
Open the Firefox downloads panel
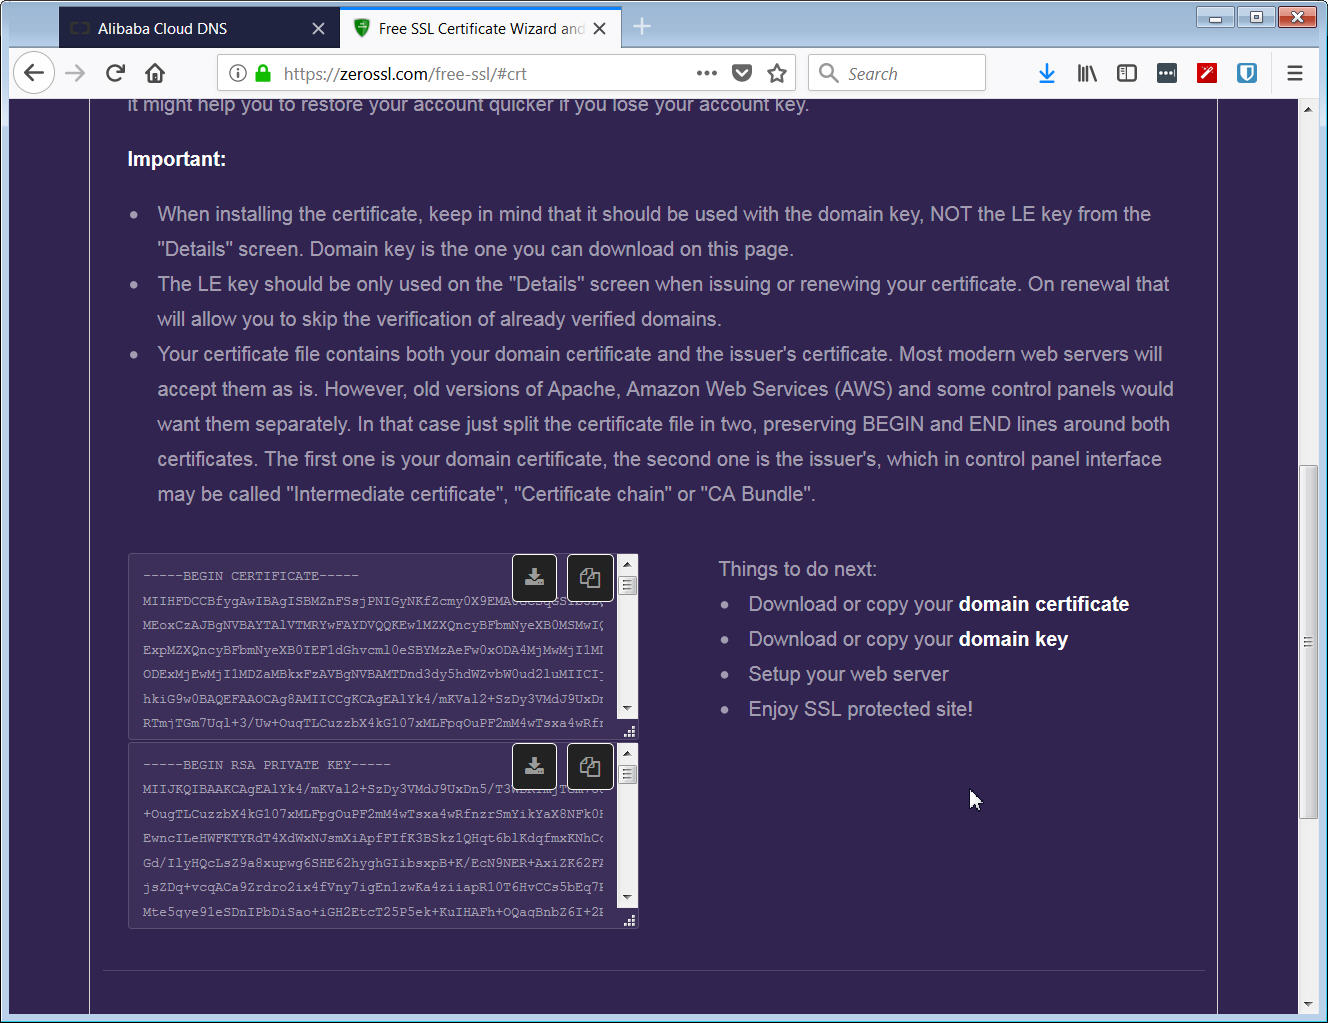point(1047,73)
